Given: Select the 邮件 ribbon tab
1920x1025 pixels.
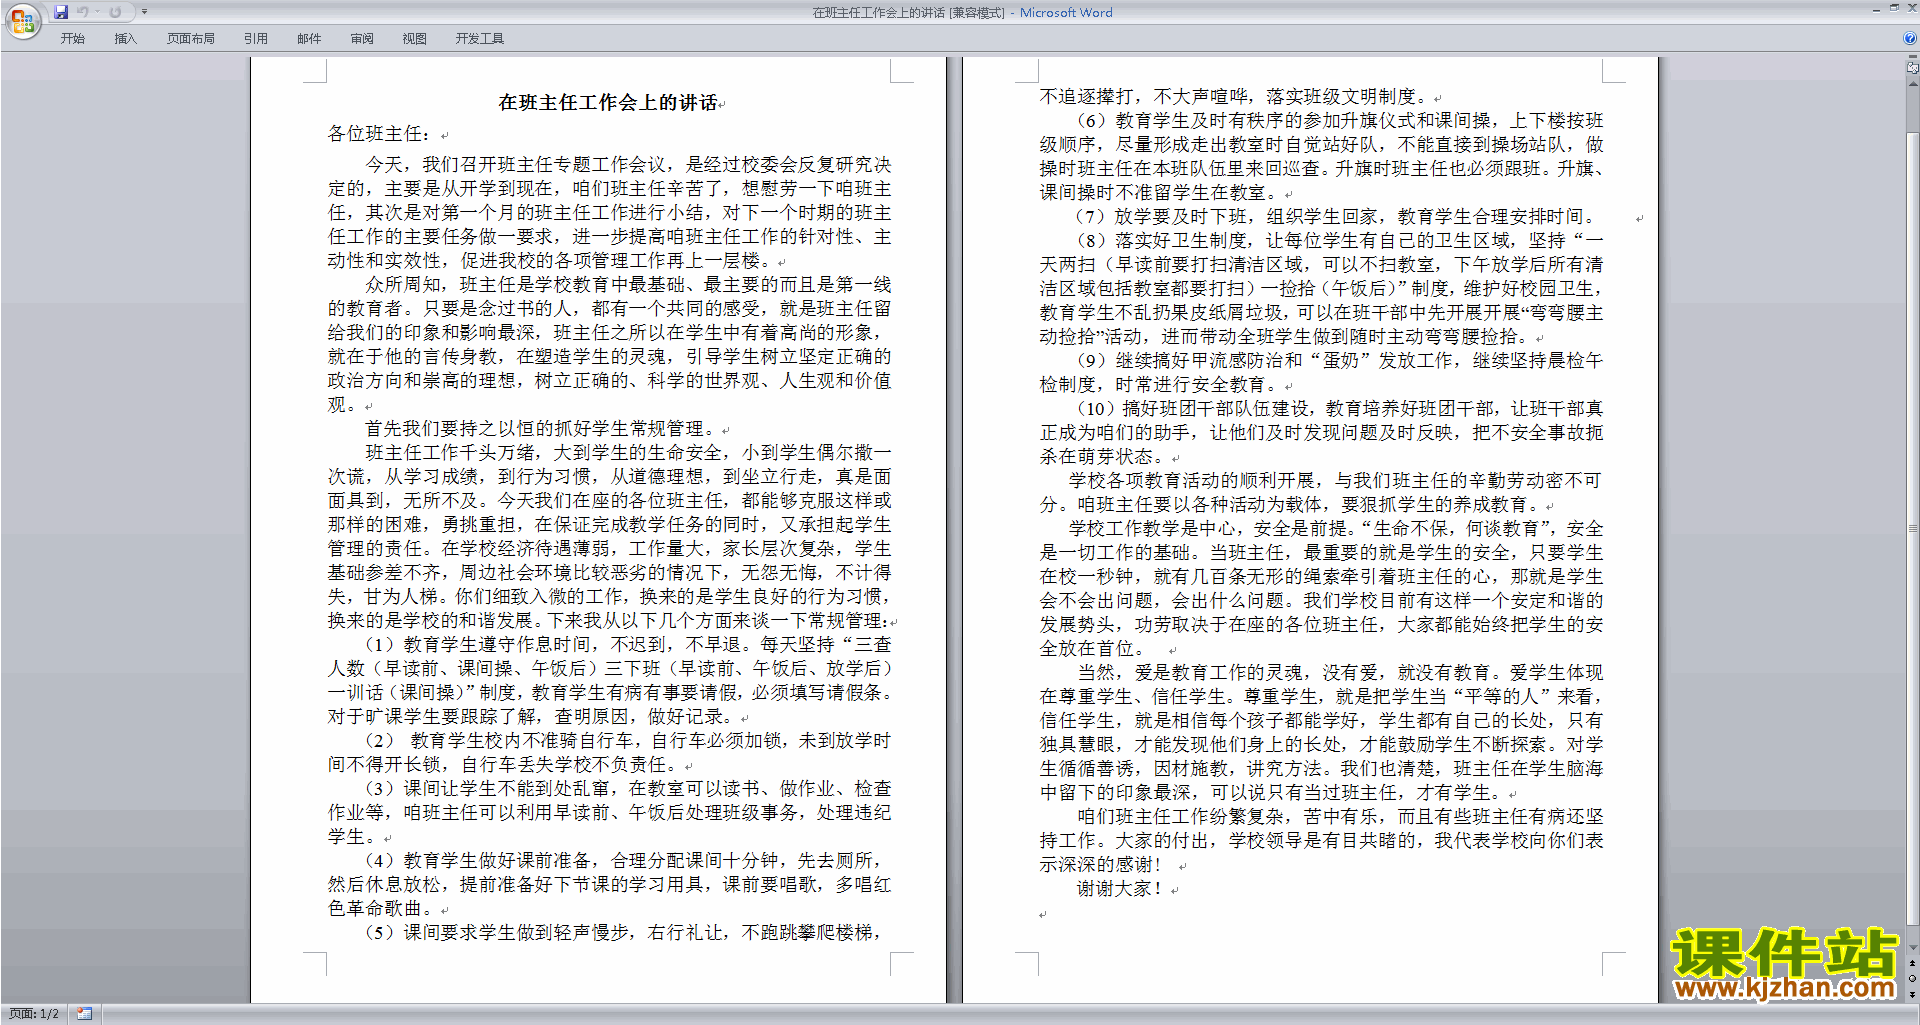Looking at the screenshot, I should [x=309, y=39].
